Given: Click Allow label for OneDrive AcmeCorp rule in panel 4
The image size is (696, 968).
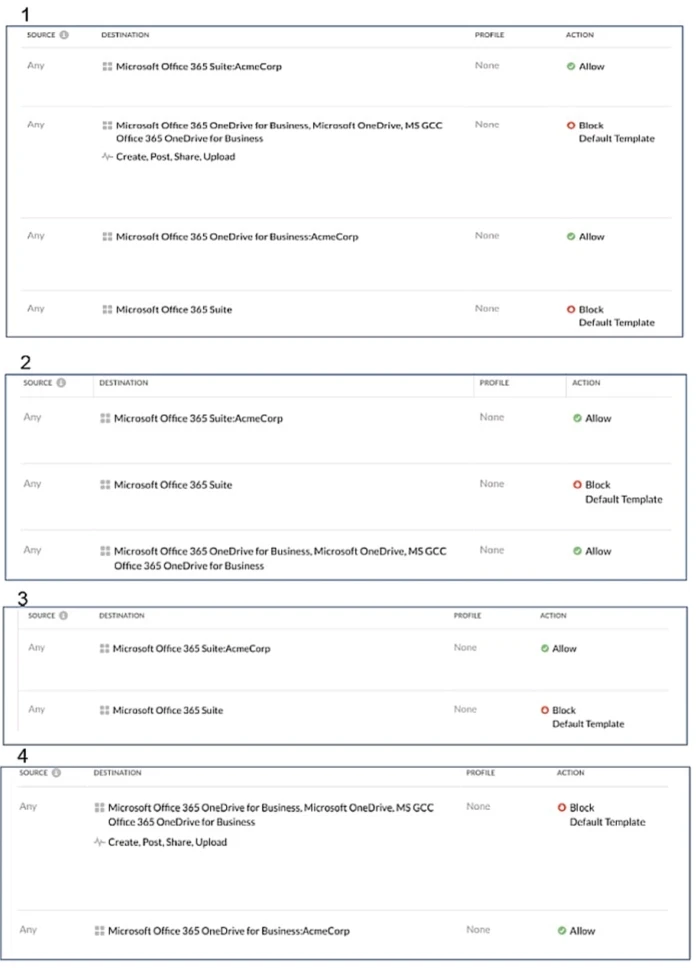Looking at the screenshot, I should (x=582, y=931).
